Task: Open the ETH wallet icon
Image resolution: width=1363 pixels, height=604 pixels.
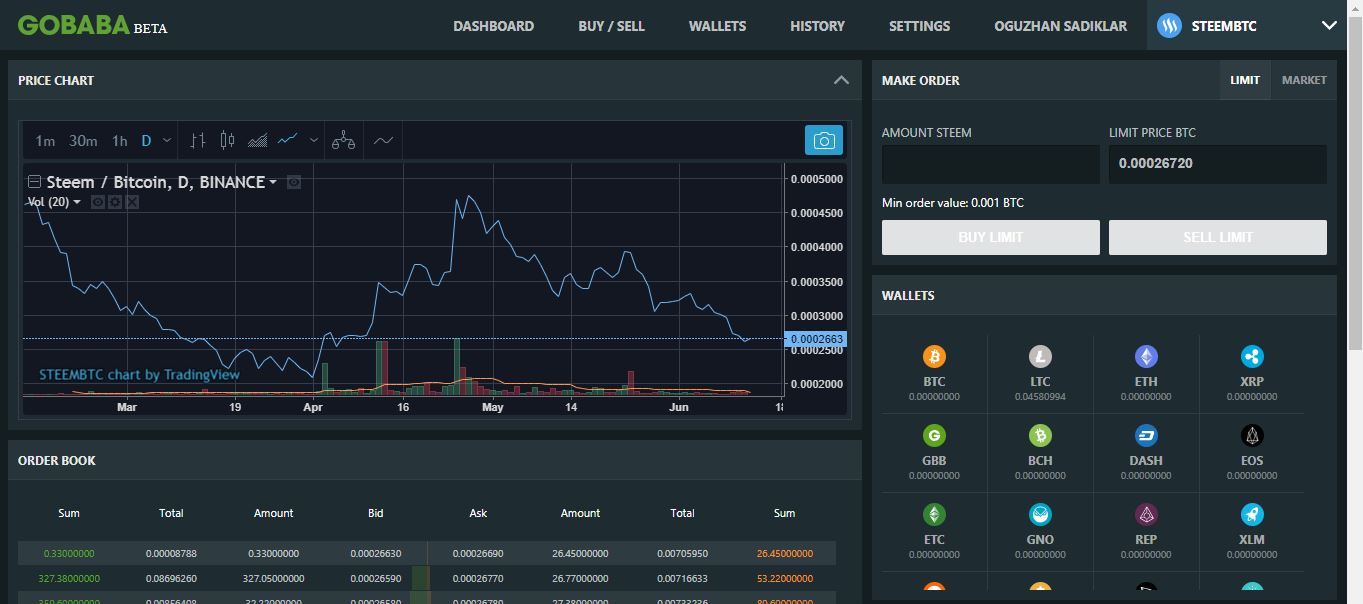Action: (x=1146, y=356)
